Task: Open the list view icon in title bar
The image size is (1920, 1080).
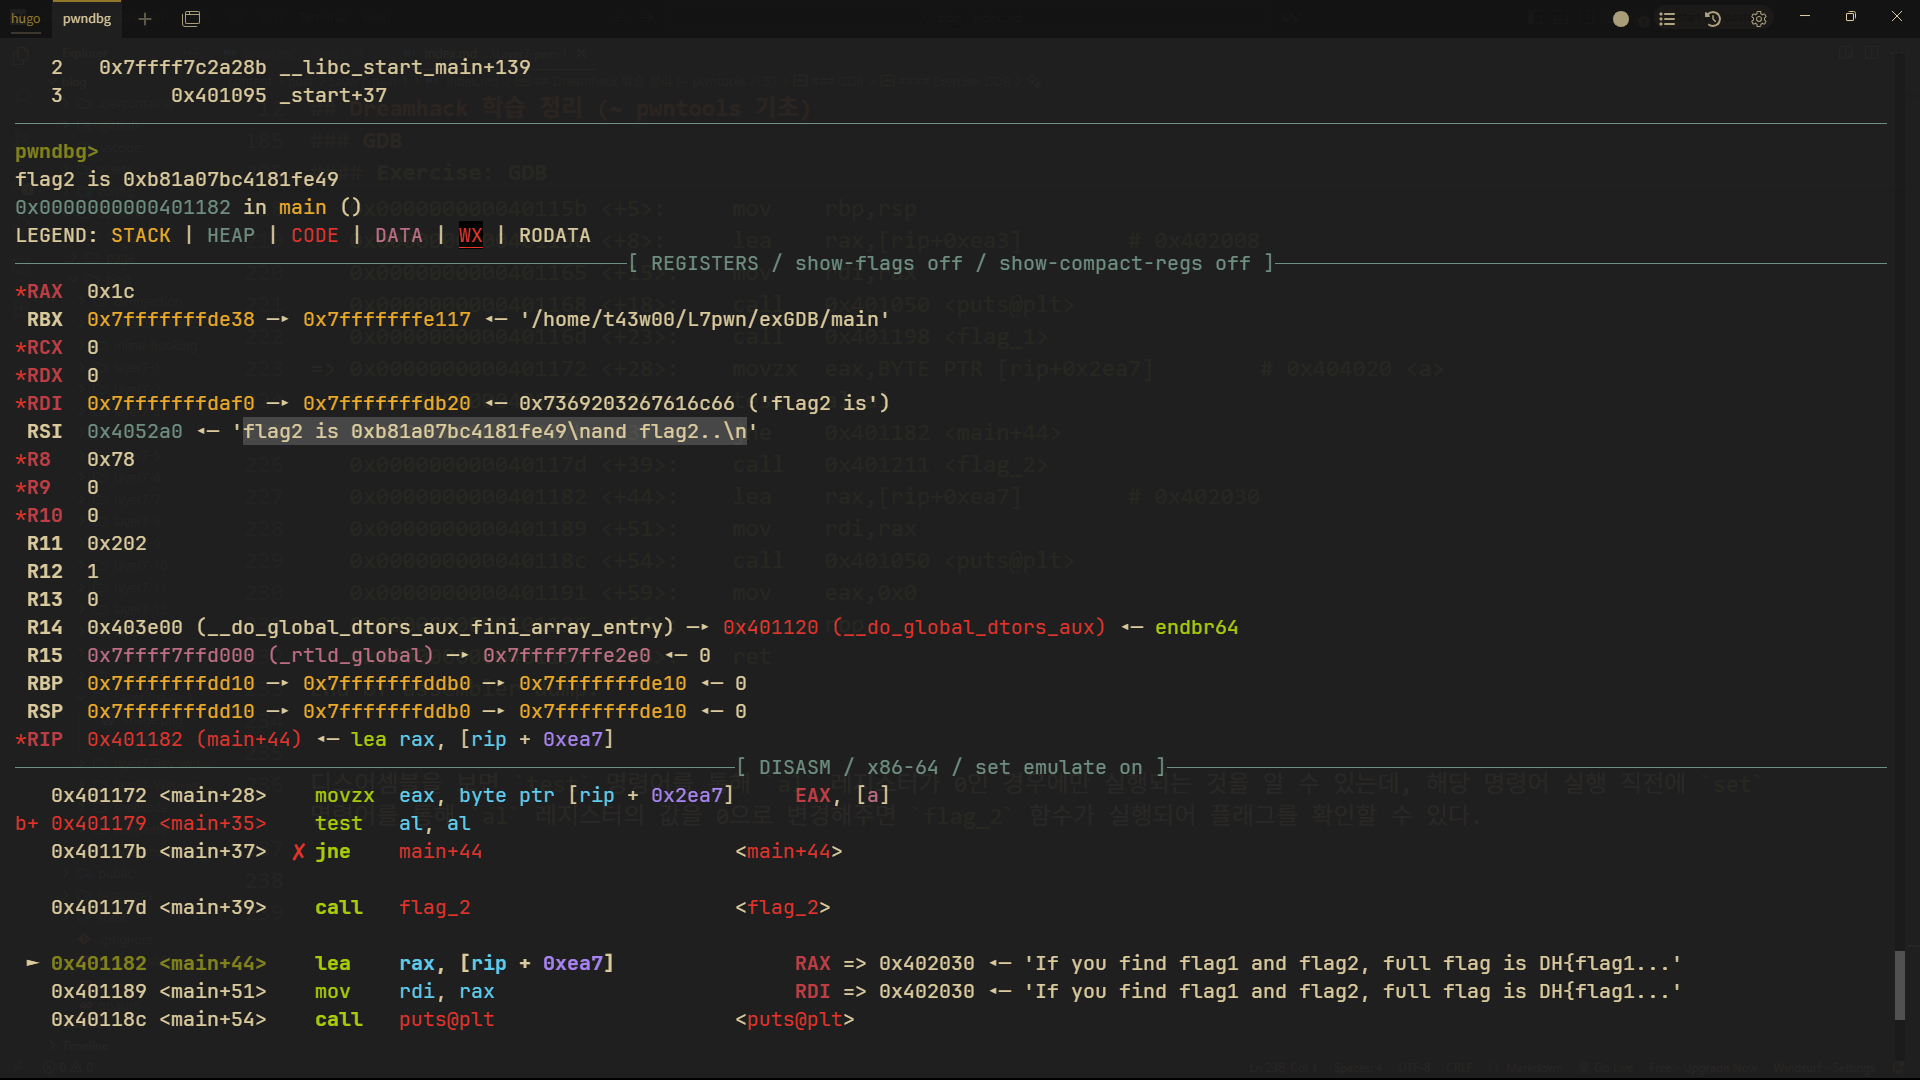Action: (1667, 19)
